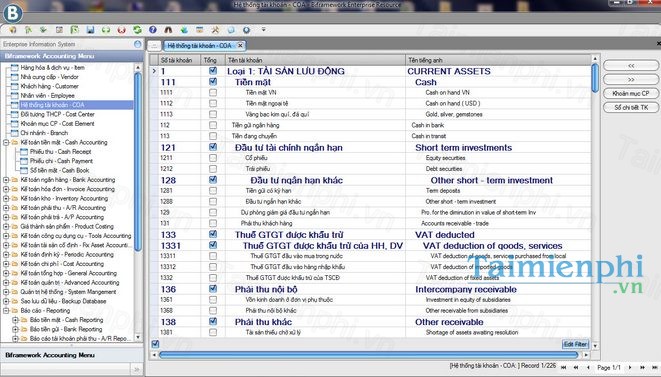Open help with the blue question mark icon
Image resolution: width=661 pixels, height=377 pixels.
(x=153, y=30)
